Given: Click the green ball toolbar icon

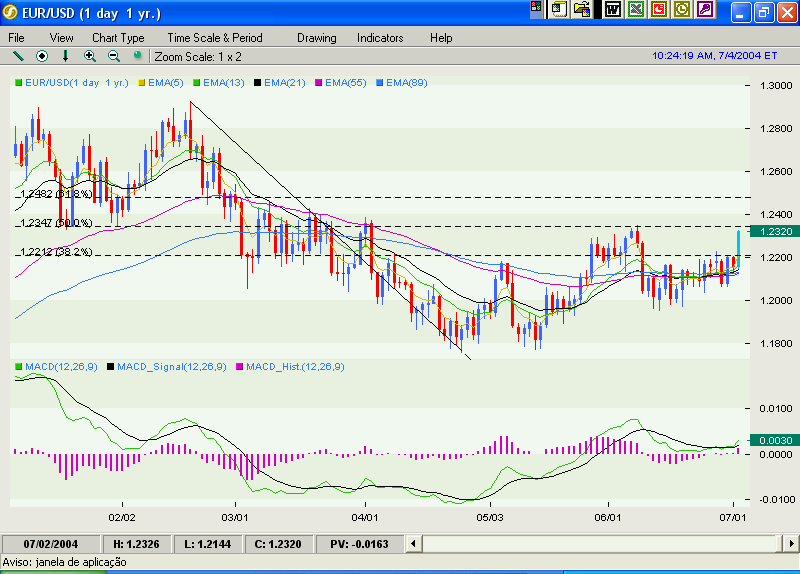Looking at the screenshot, I should click(137, 56).
